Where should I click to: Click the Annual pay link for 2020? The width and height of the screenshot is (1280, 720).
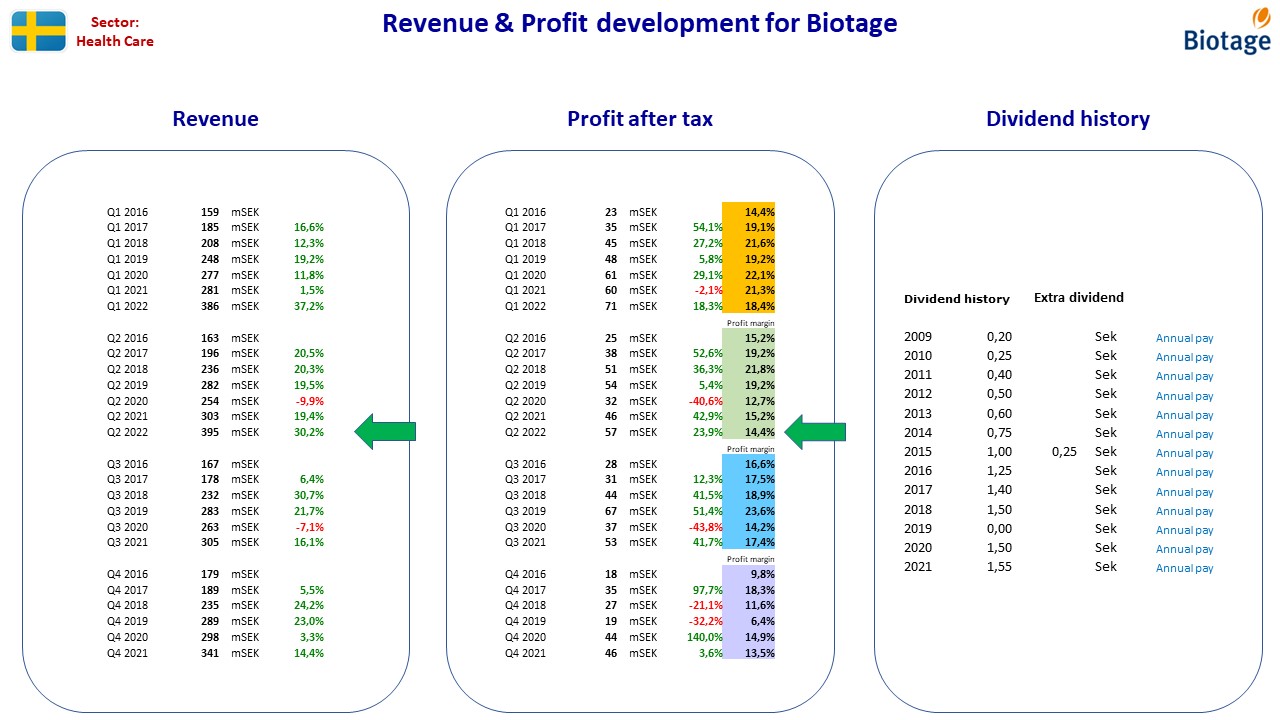(1185, 549)
